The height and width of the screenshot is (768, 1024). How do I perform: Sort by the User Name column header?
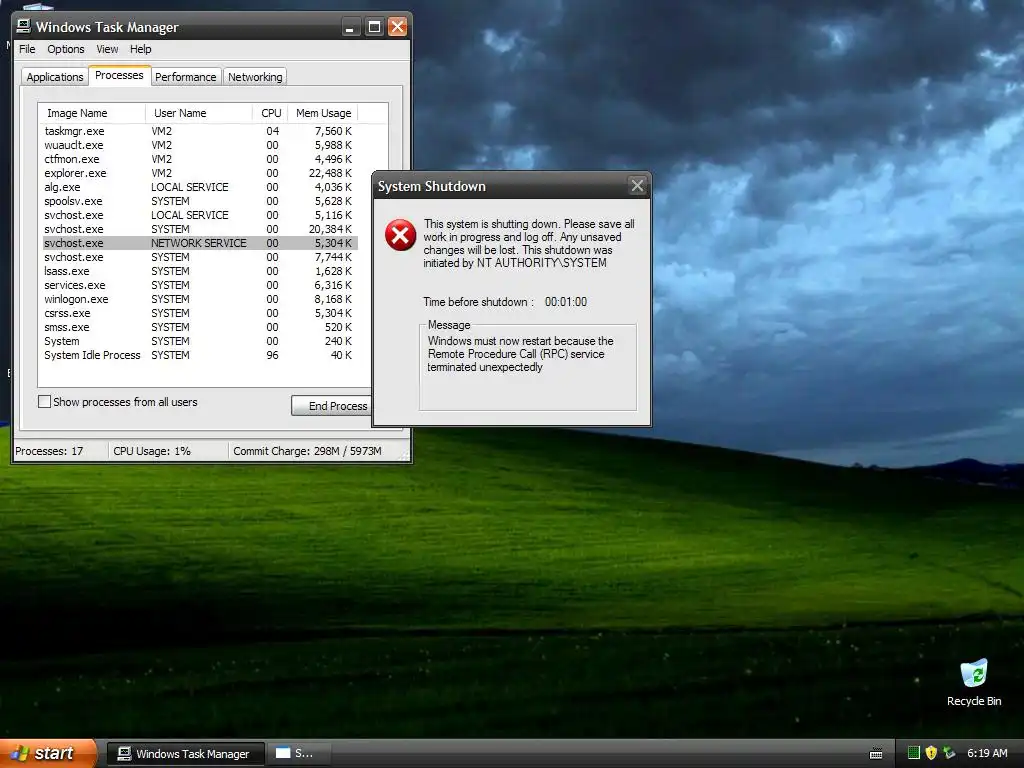point(199,113)
